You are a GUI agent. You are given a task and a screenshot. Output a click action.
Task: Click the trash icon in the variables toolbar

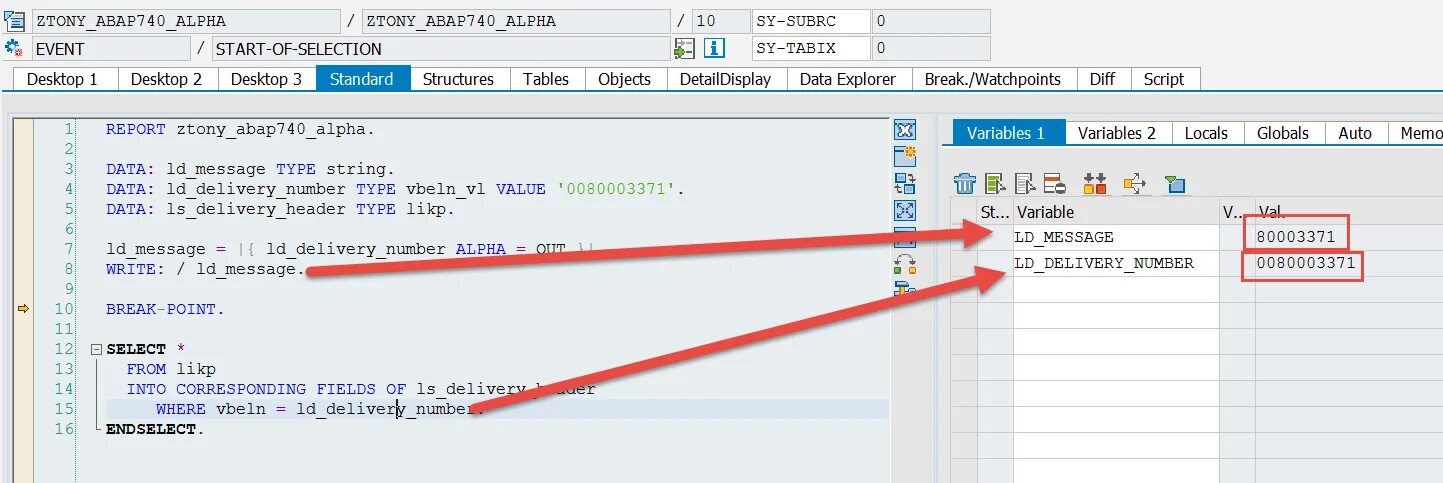(x=965, y=183)
